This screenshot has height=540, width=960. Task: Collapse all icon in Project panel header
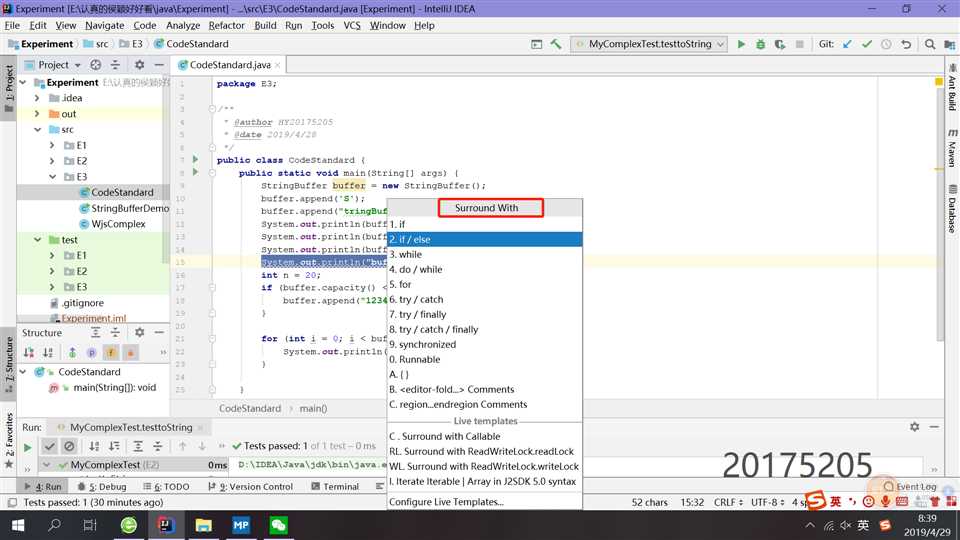(x=115, y=64)
